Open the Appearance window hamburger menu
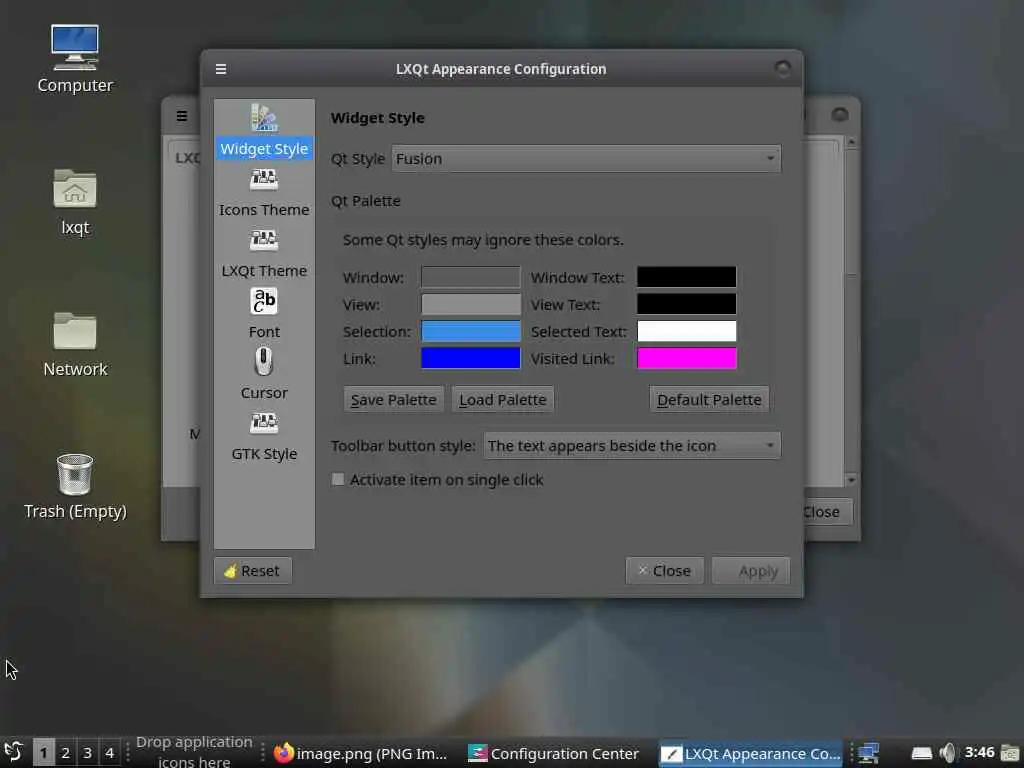Screen dimensions: 1024x768 click(x=221, y=69)
